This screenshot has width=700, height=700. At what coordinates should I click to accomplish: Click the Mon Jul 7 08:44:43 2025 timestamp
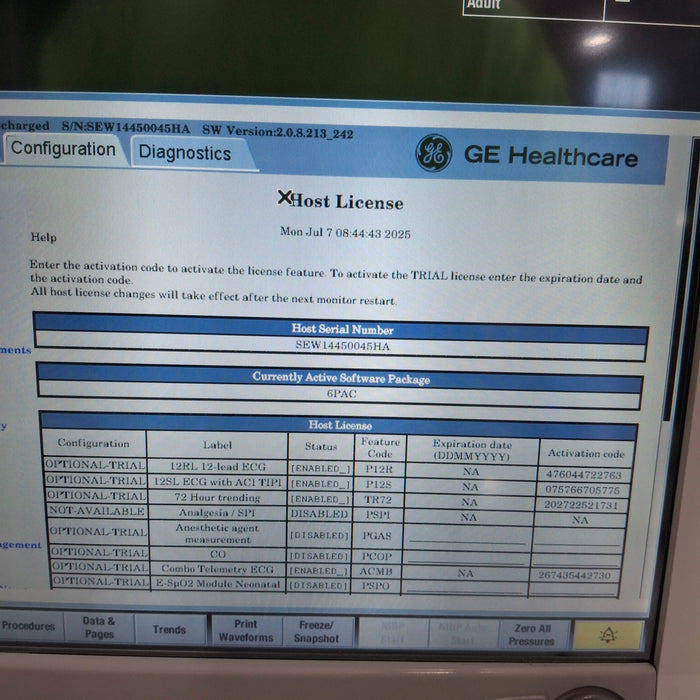click(345, 233)
